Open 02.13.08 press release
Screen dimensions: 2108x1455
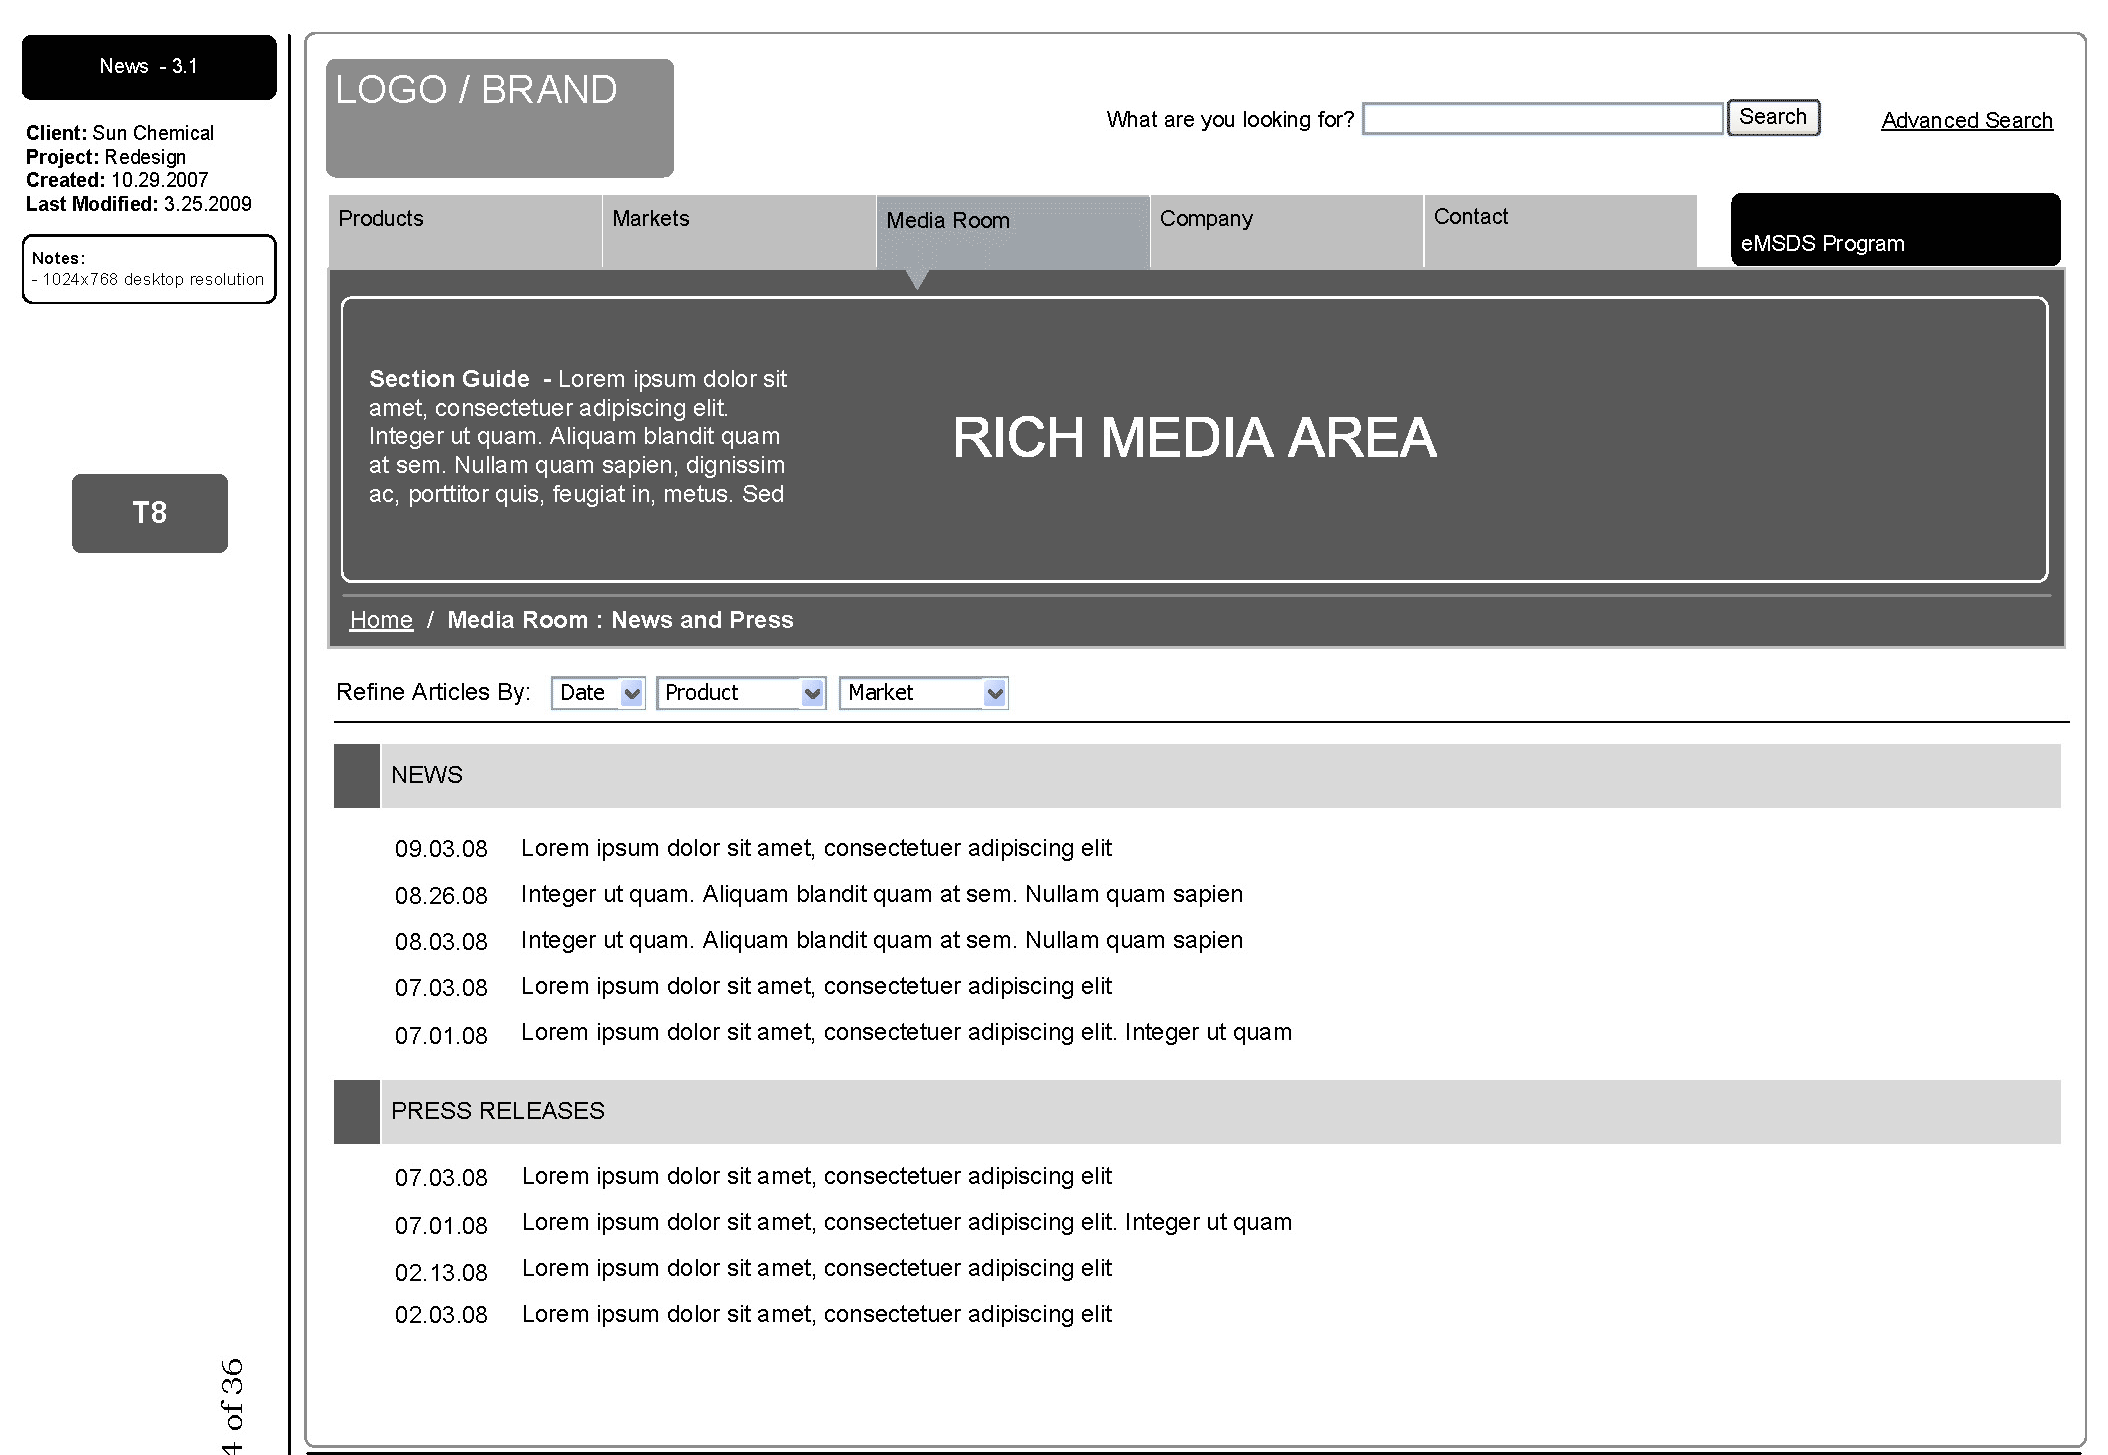816,1268
